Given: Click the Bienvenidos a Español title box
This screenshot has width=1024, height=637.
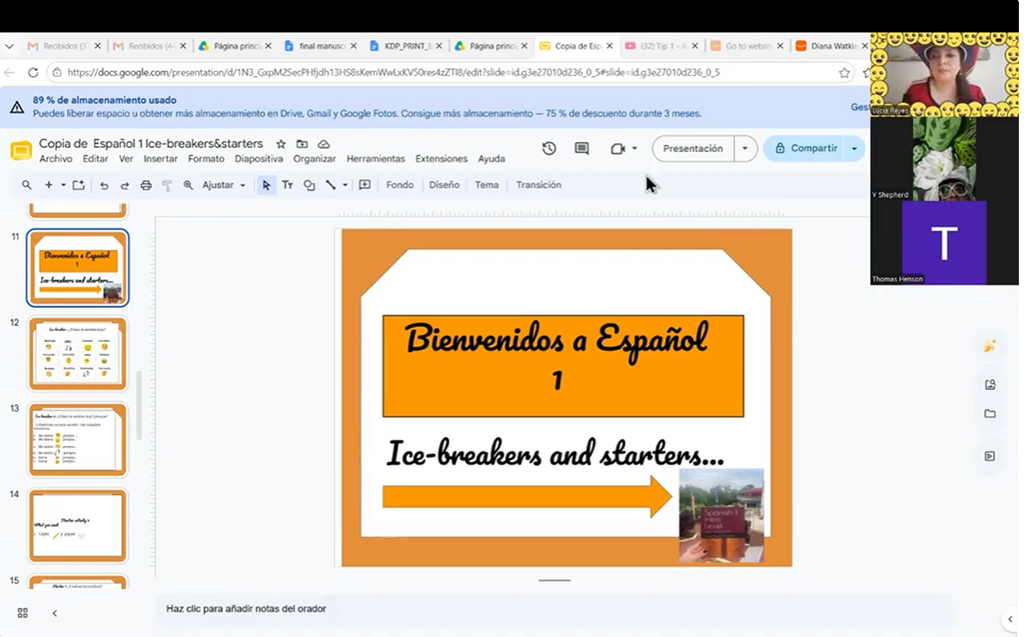Looking at the screenshot, I should [x=563, y=366].
